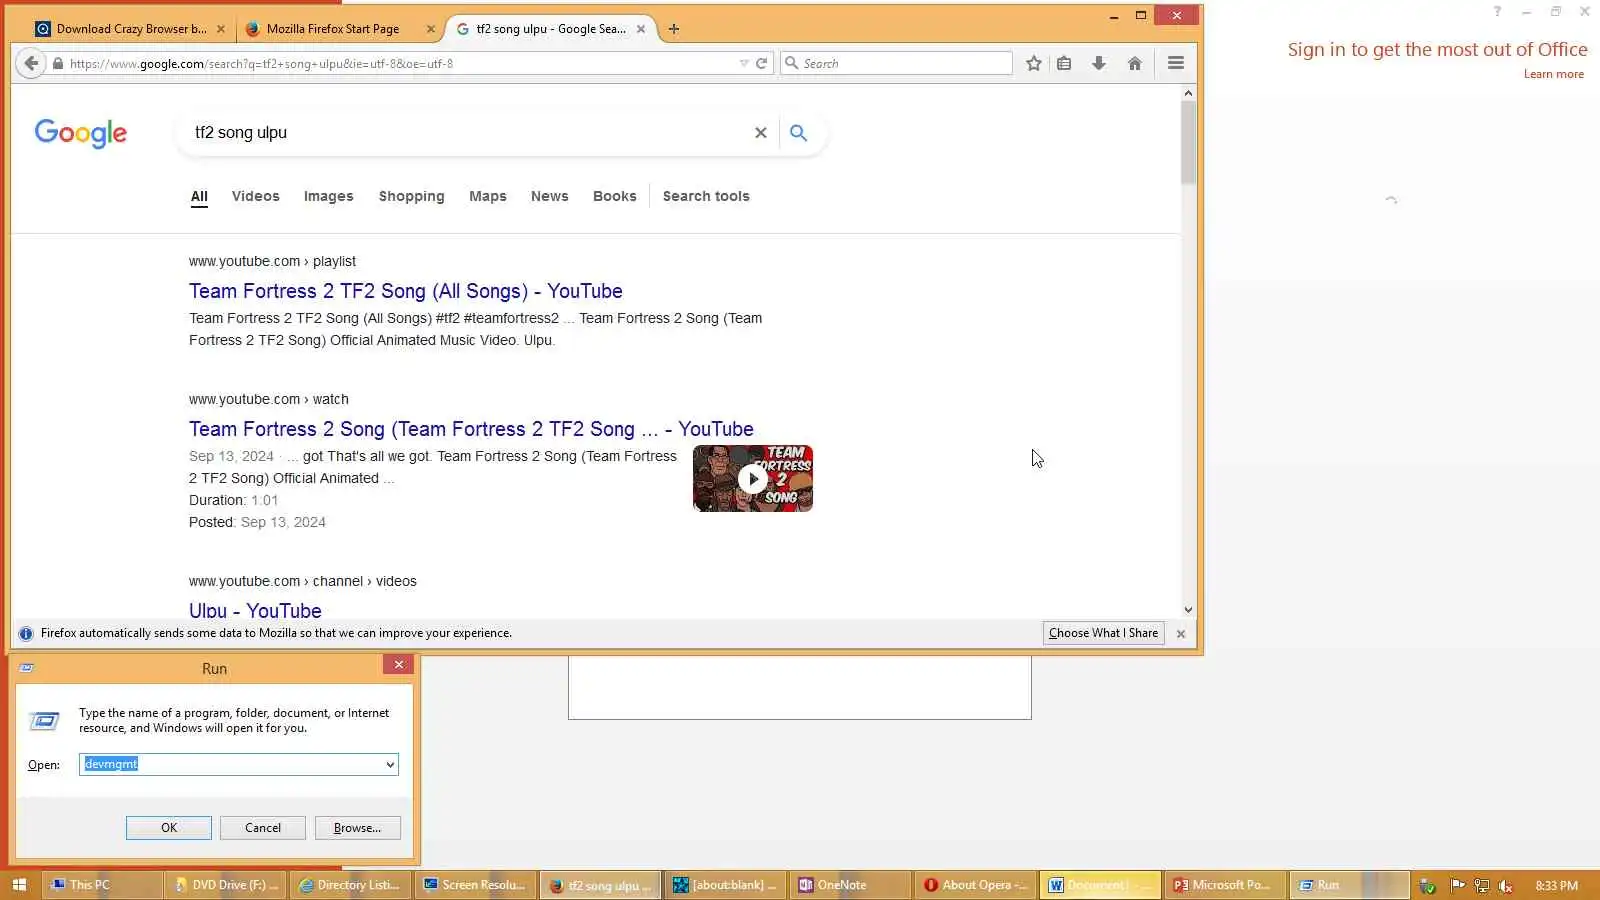This screenshot has width=1600, height=900.
Task: Open a new tab with the plus button
Action: [674, 29]
